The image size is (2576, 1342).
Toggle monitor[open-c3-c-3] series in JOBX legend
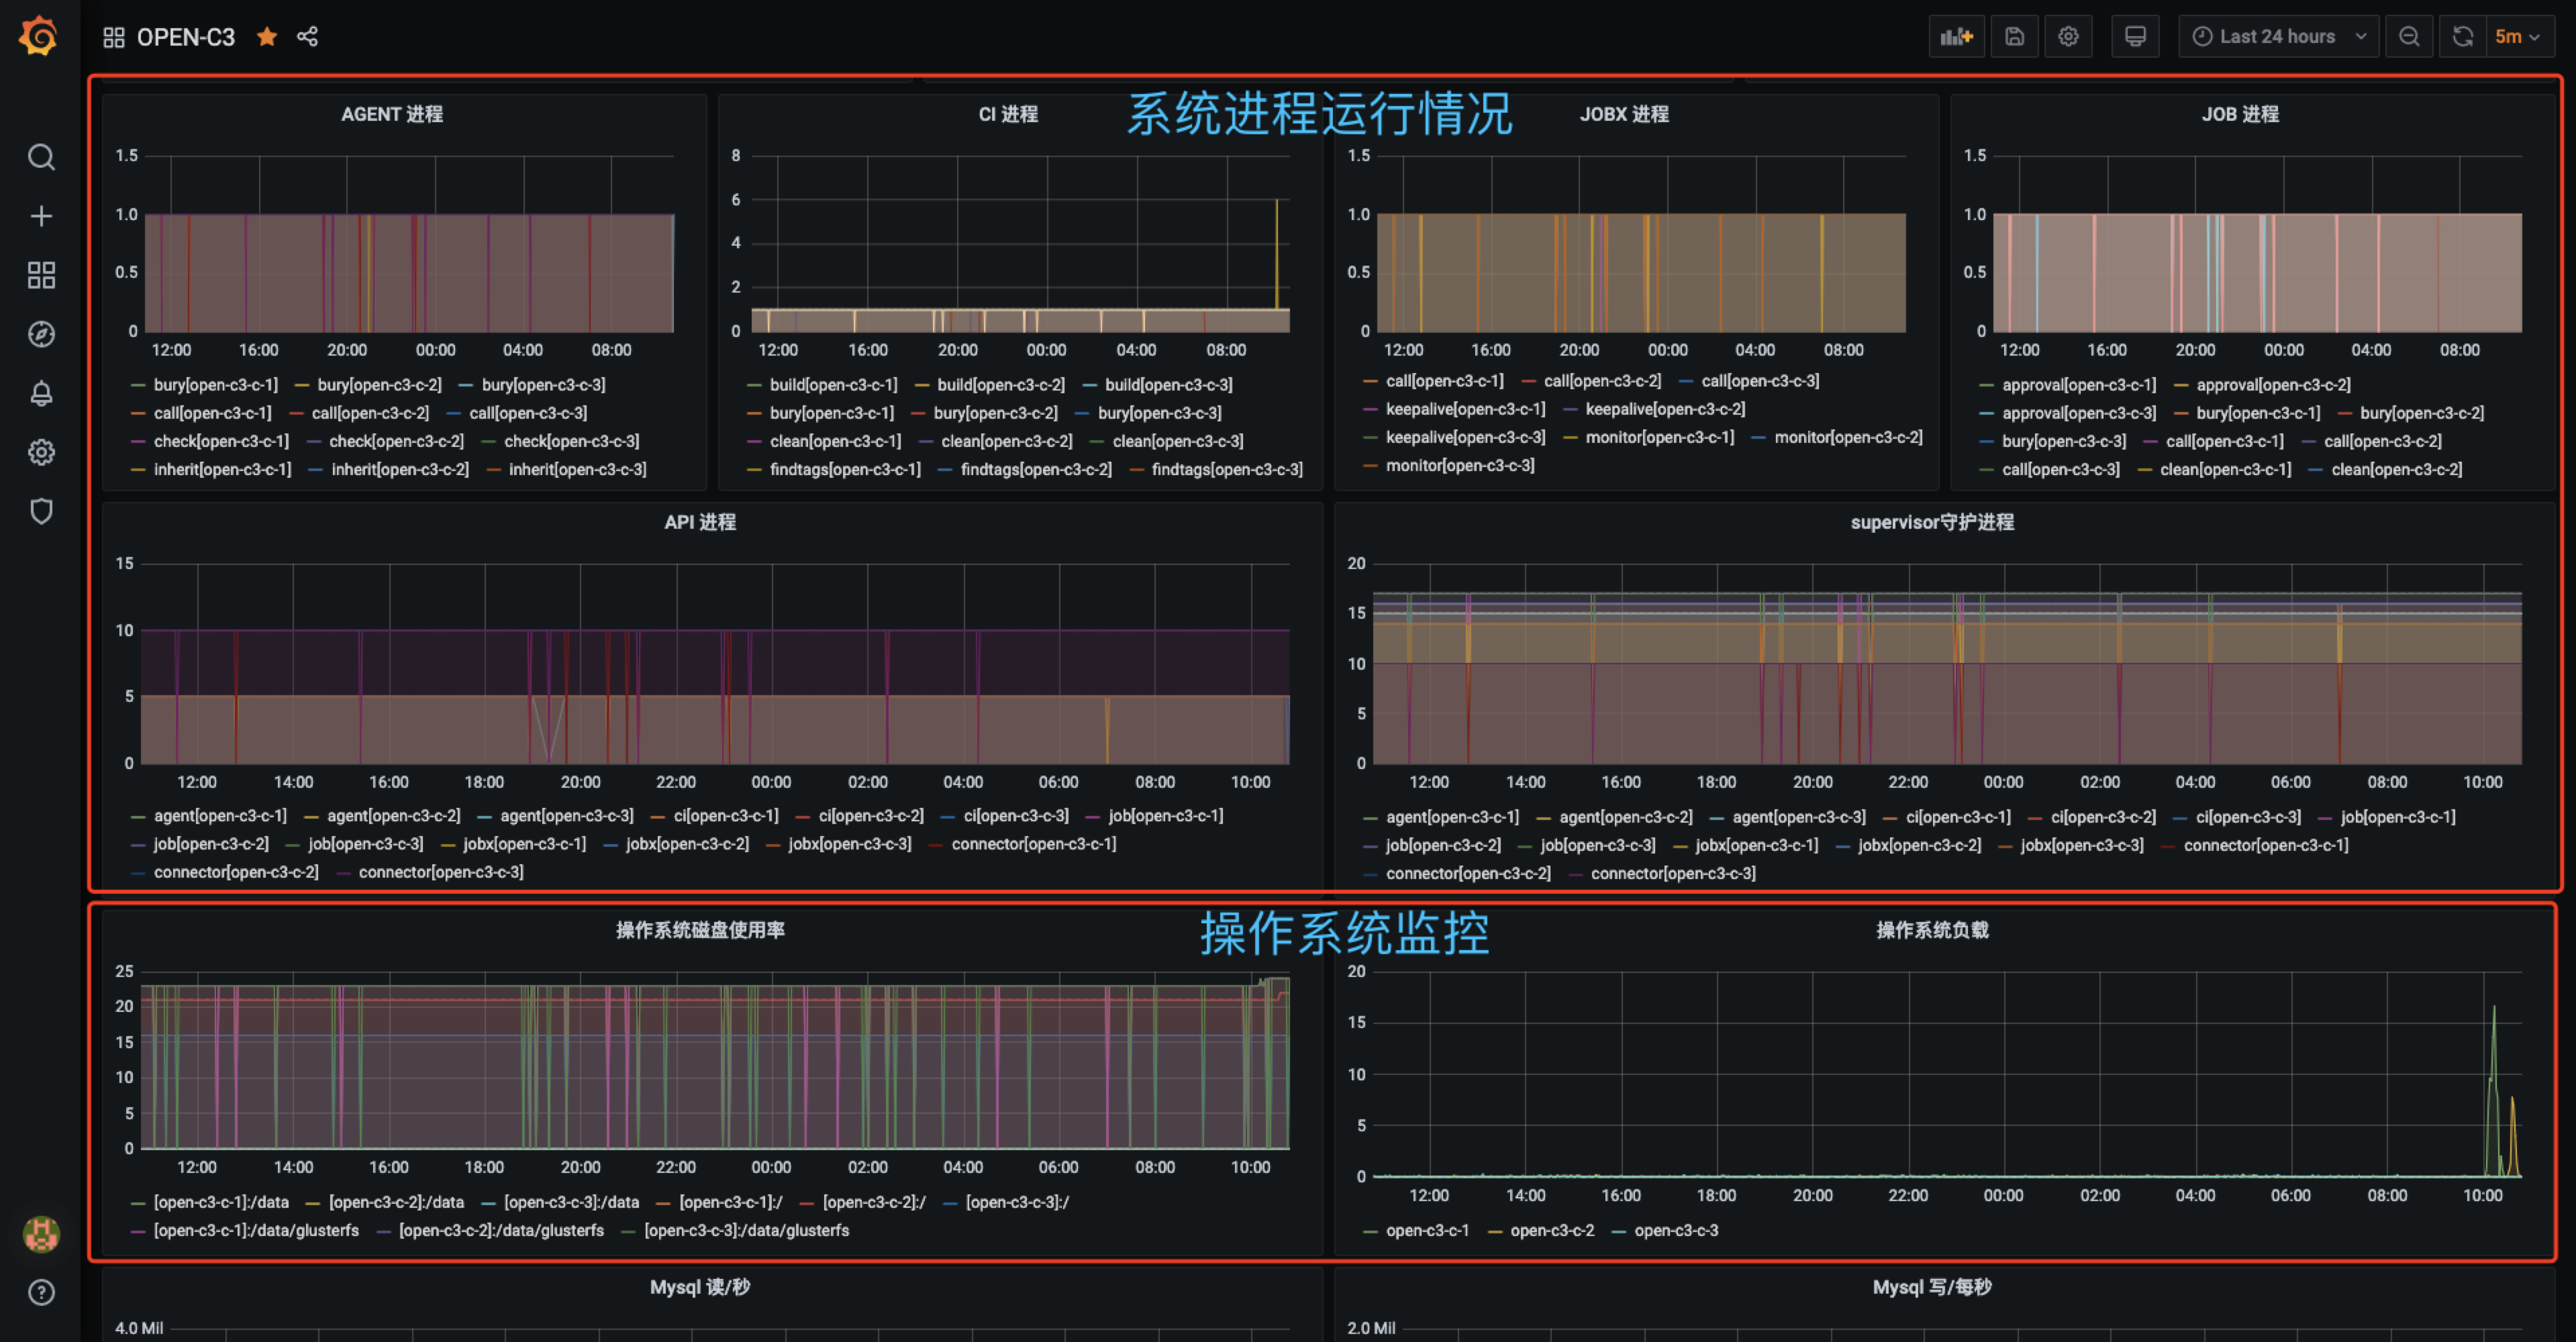point(1460,465)
